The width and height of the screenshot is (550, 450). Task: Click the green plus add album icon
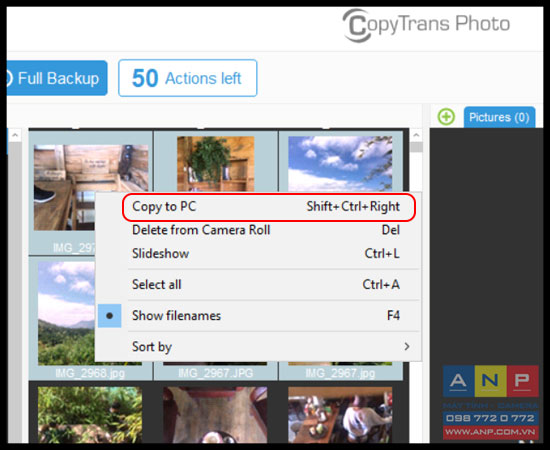point(446,116)
